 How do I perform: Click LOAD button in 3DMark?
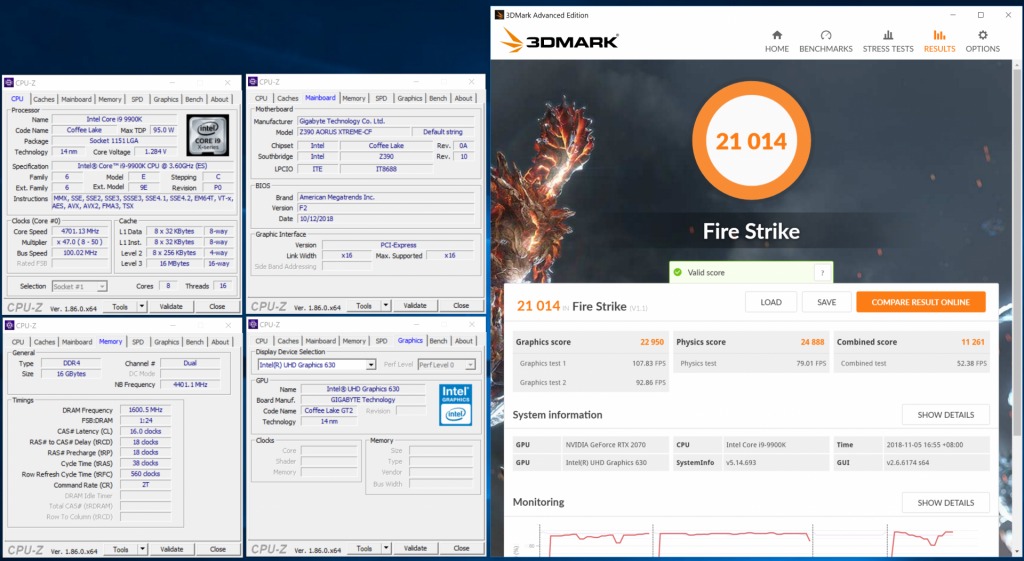click(771, 302)
